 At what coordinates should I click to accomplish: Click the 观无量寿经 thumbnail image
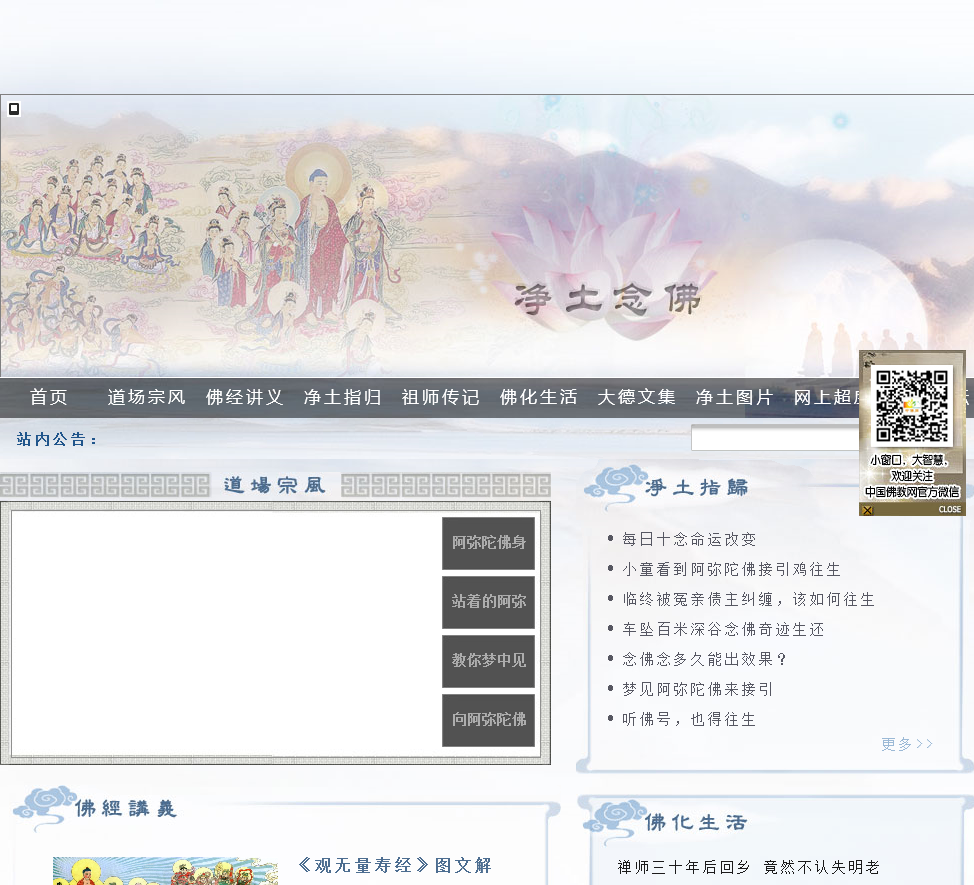coord(165,871)
